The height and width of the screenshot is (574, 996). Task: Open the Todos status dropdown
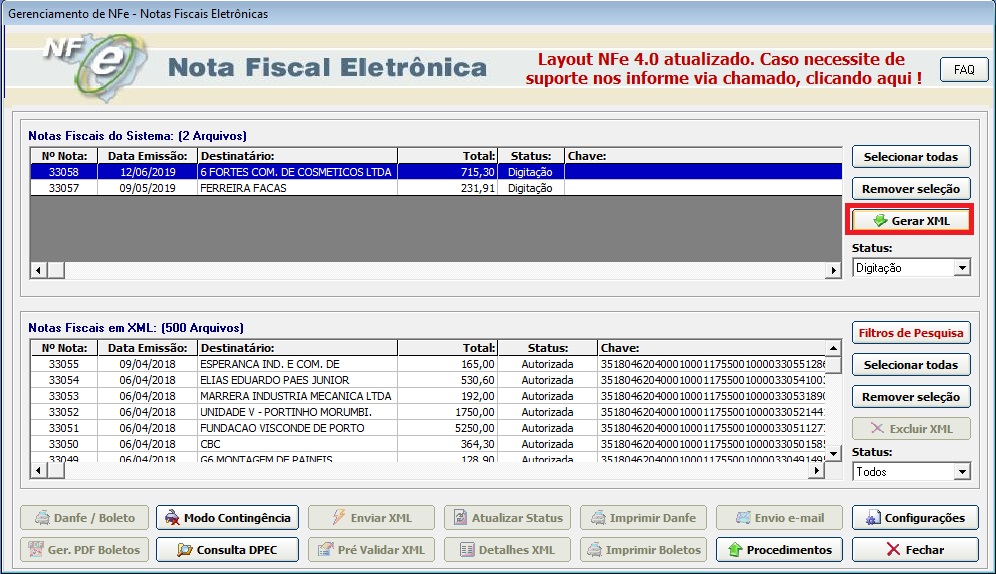(962, 472)
